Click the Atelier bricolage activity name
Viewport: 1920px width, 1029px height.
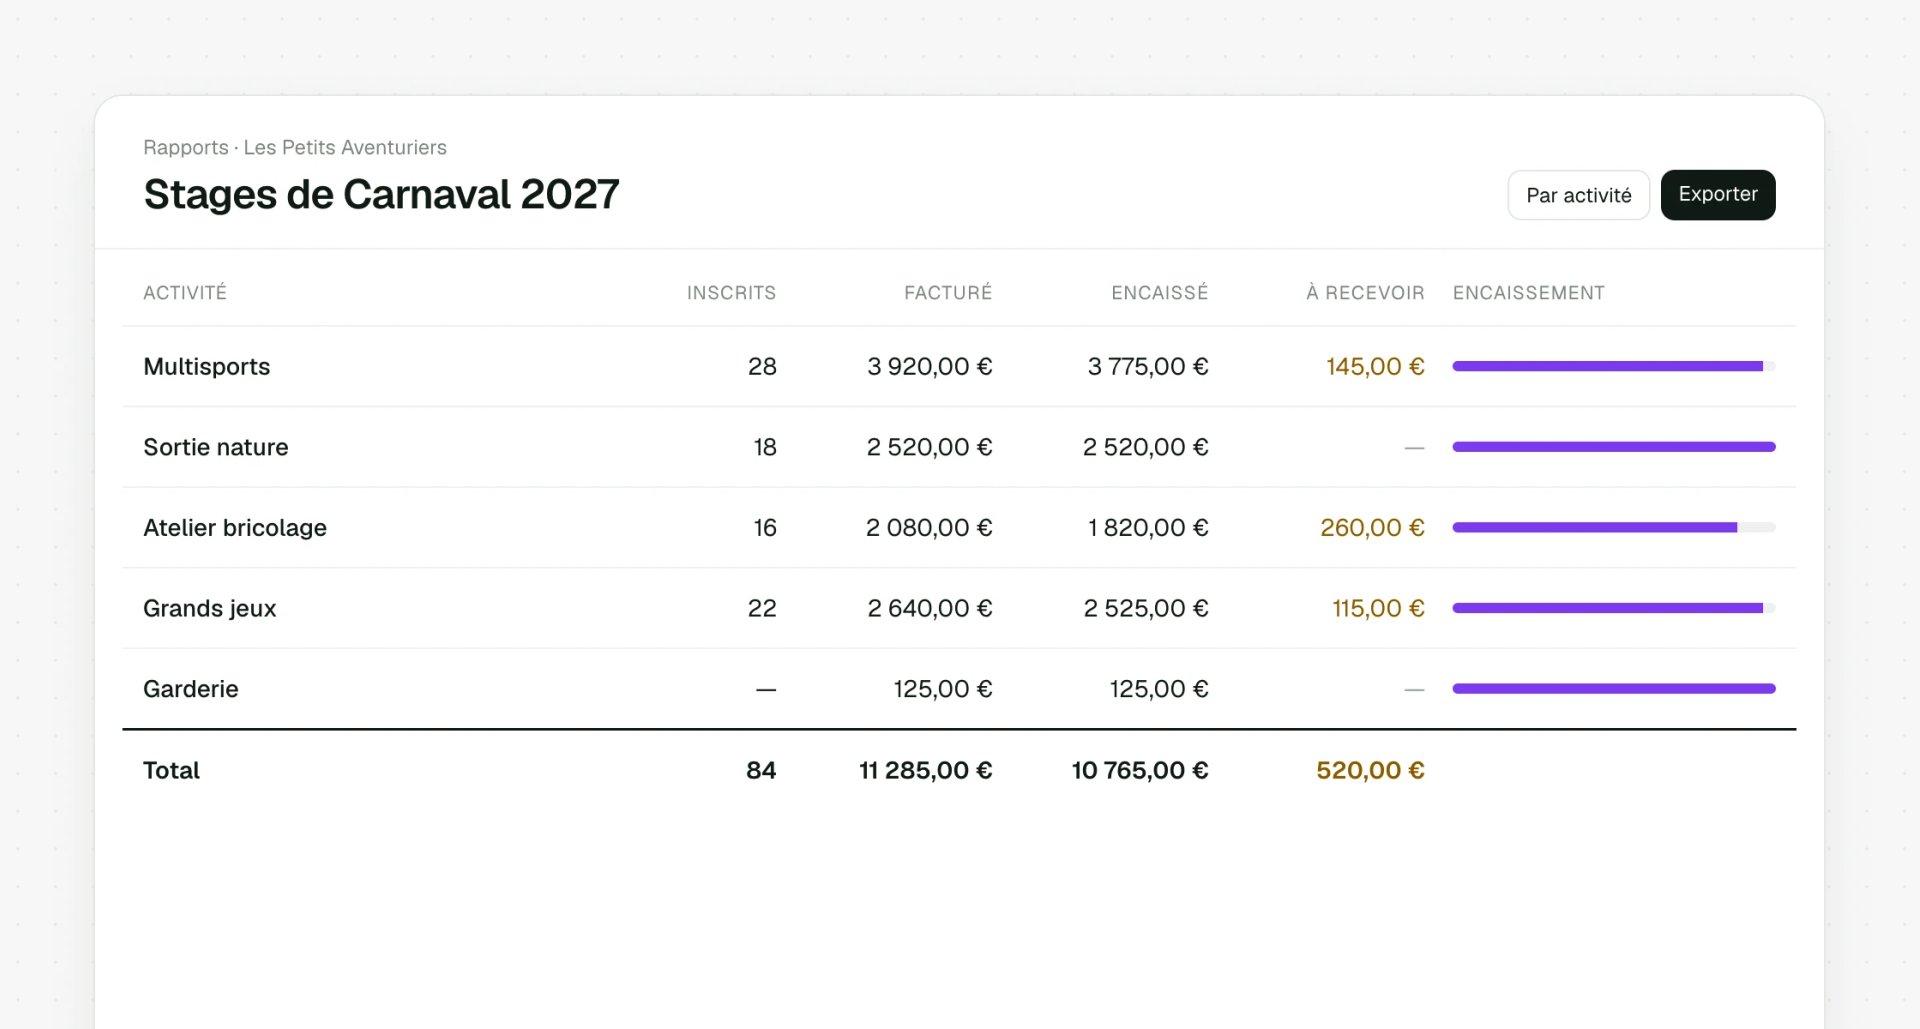tap(235, 527)
